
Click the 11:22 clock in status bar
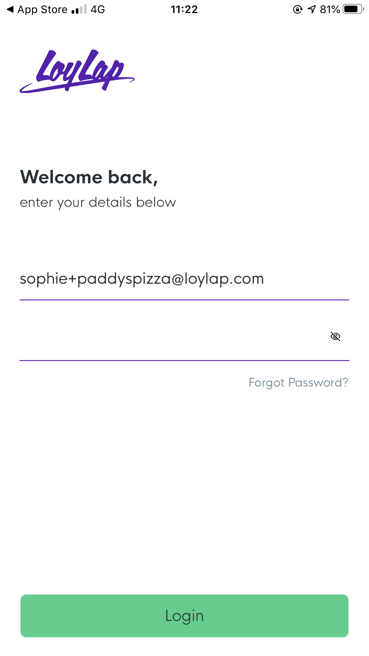(x=184, y=9)
